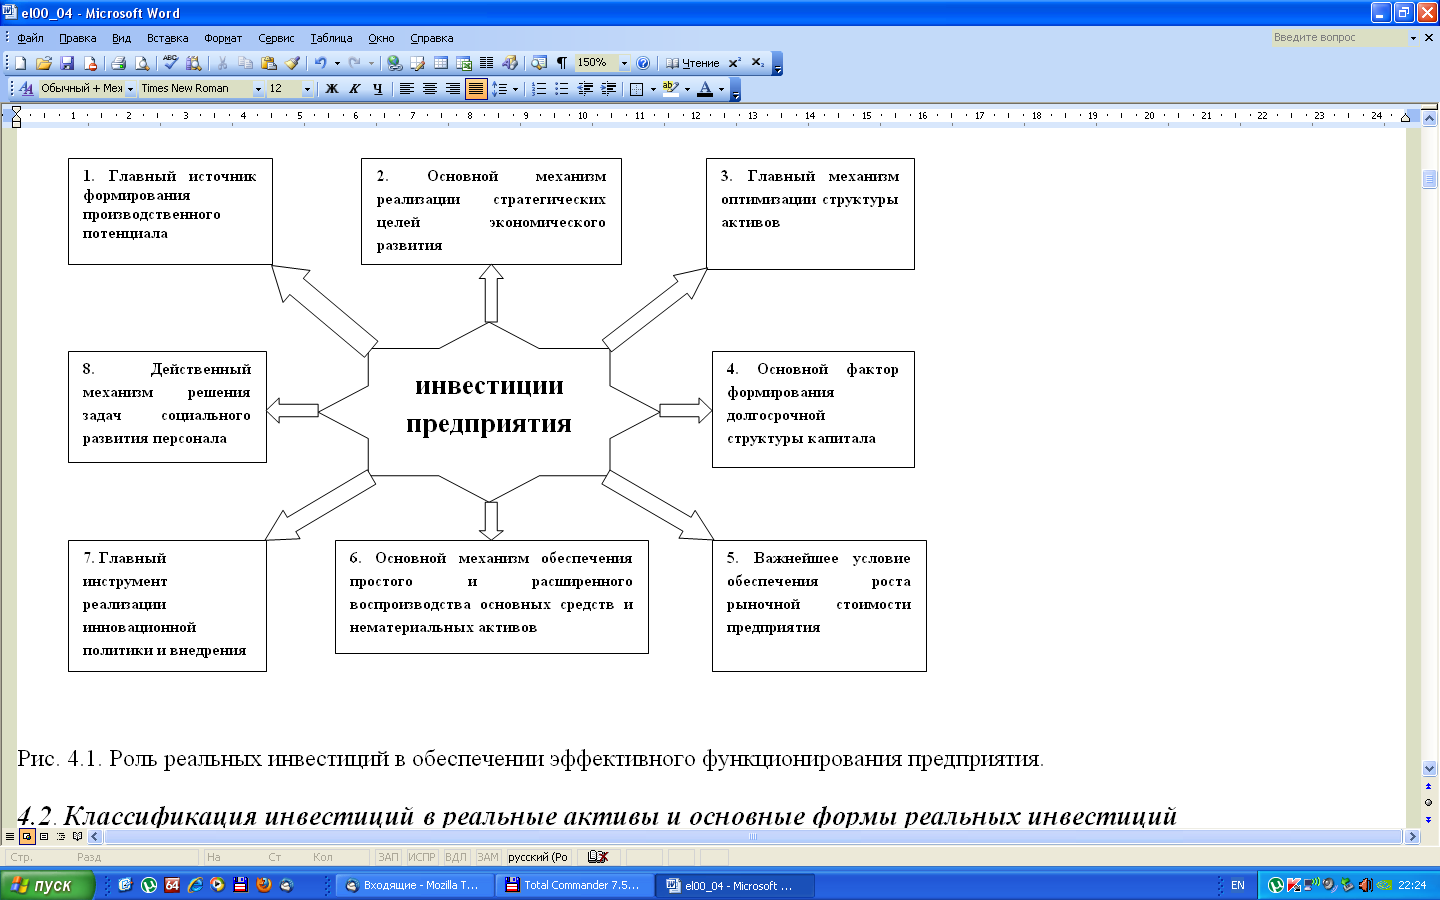The image size is (1440, 900).
Task: Open the Файл menu
Action: [x=30, y=38]
